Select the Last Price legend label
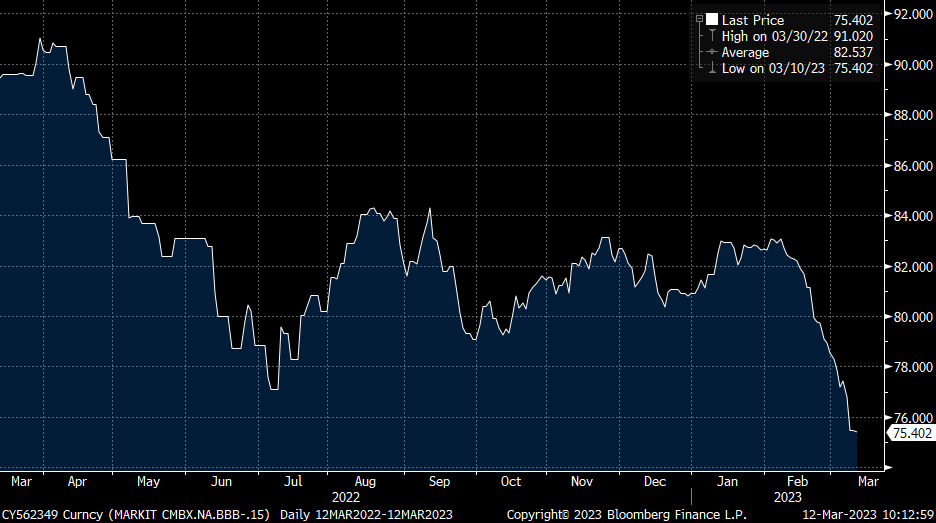Screen dimensions: 936x523 click(753, 20)
